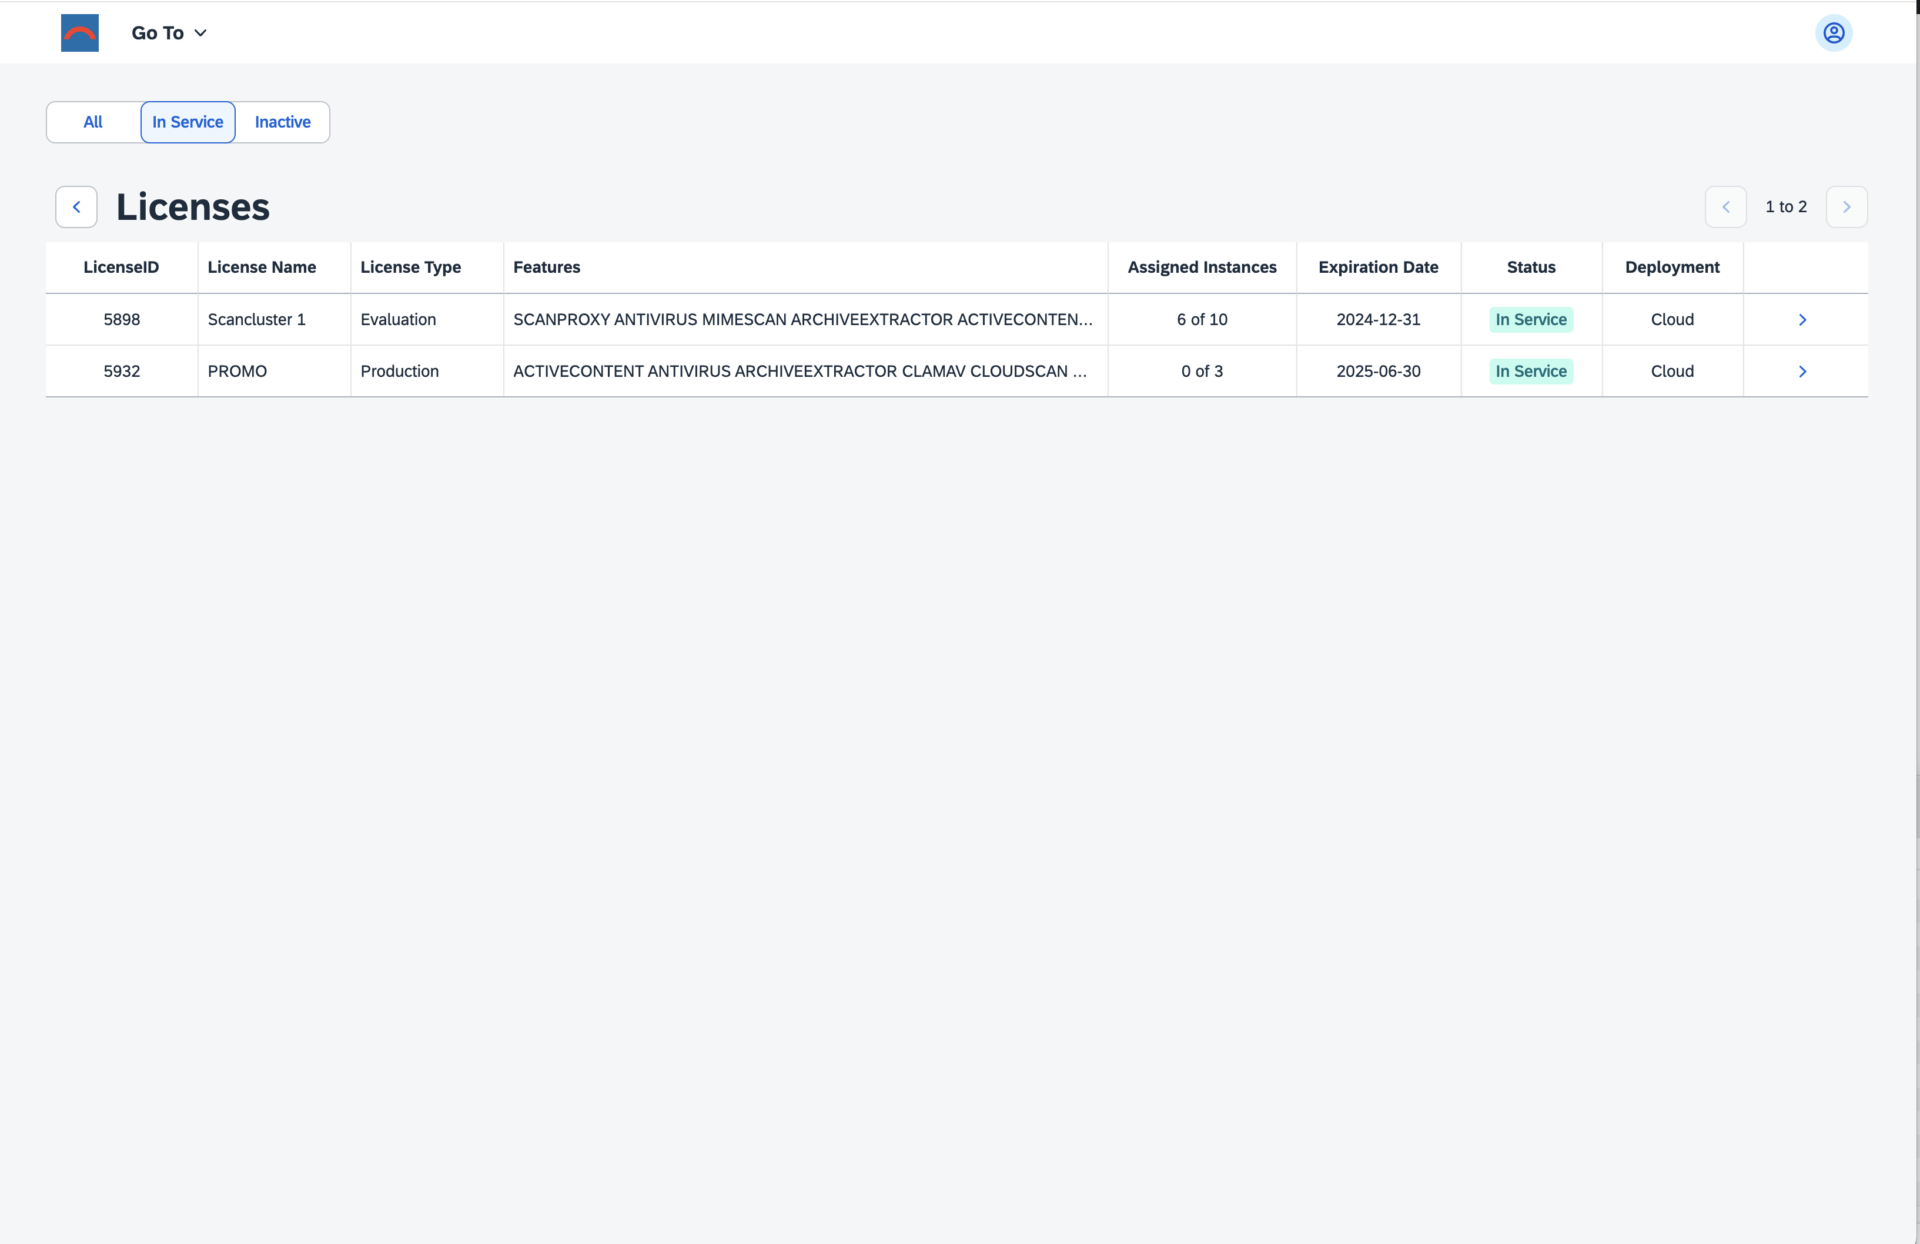The width and height of the screenshot is (1920, 1244).
Task: Click truncated features text for Scancluster 1
Action: [x=802, y=320]
